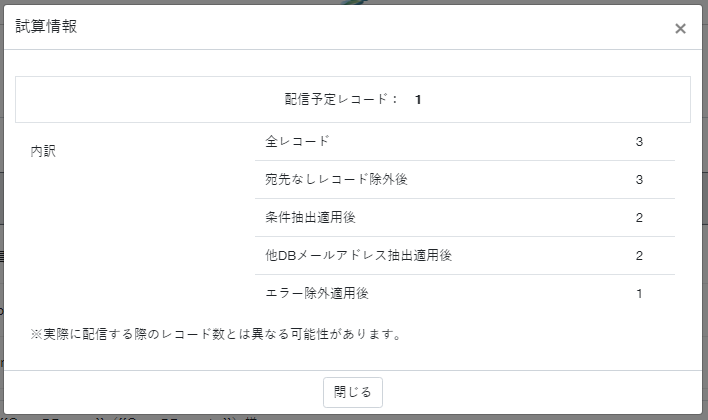Click the 閉じる button

click(353, 392)
